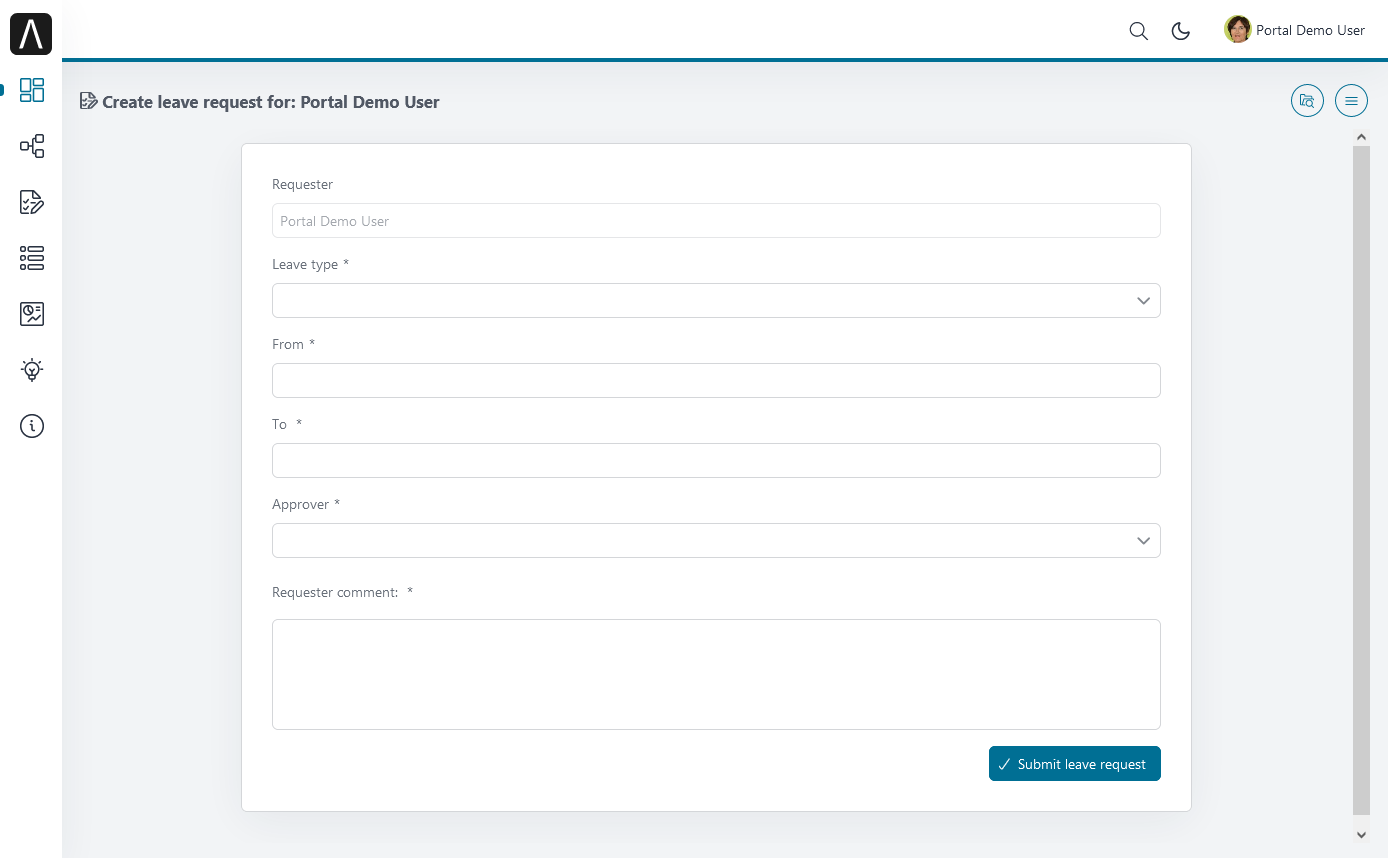
Task: Open the dashboard icon in sidebar
Action: tap(32, 90)
